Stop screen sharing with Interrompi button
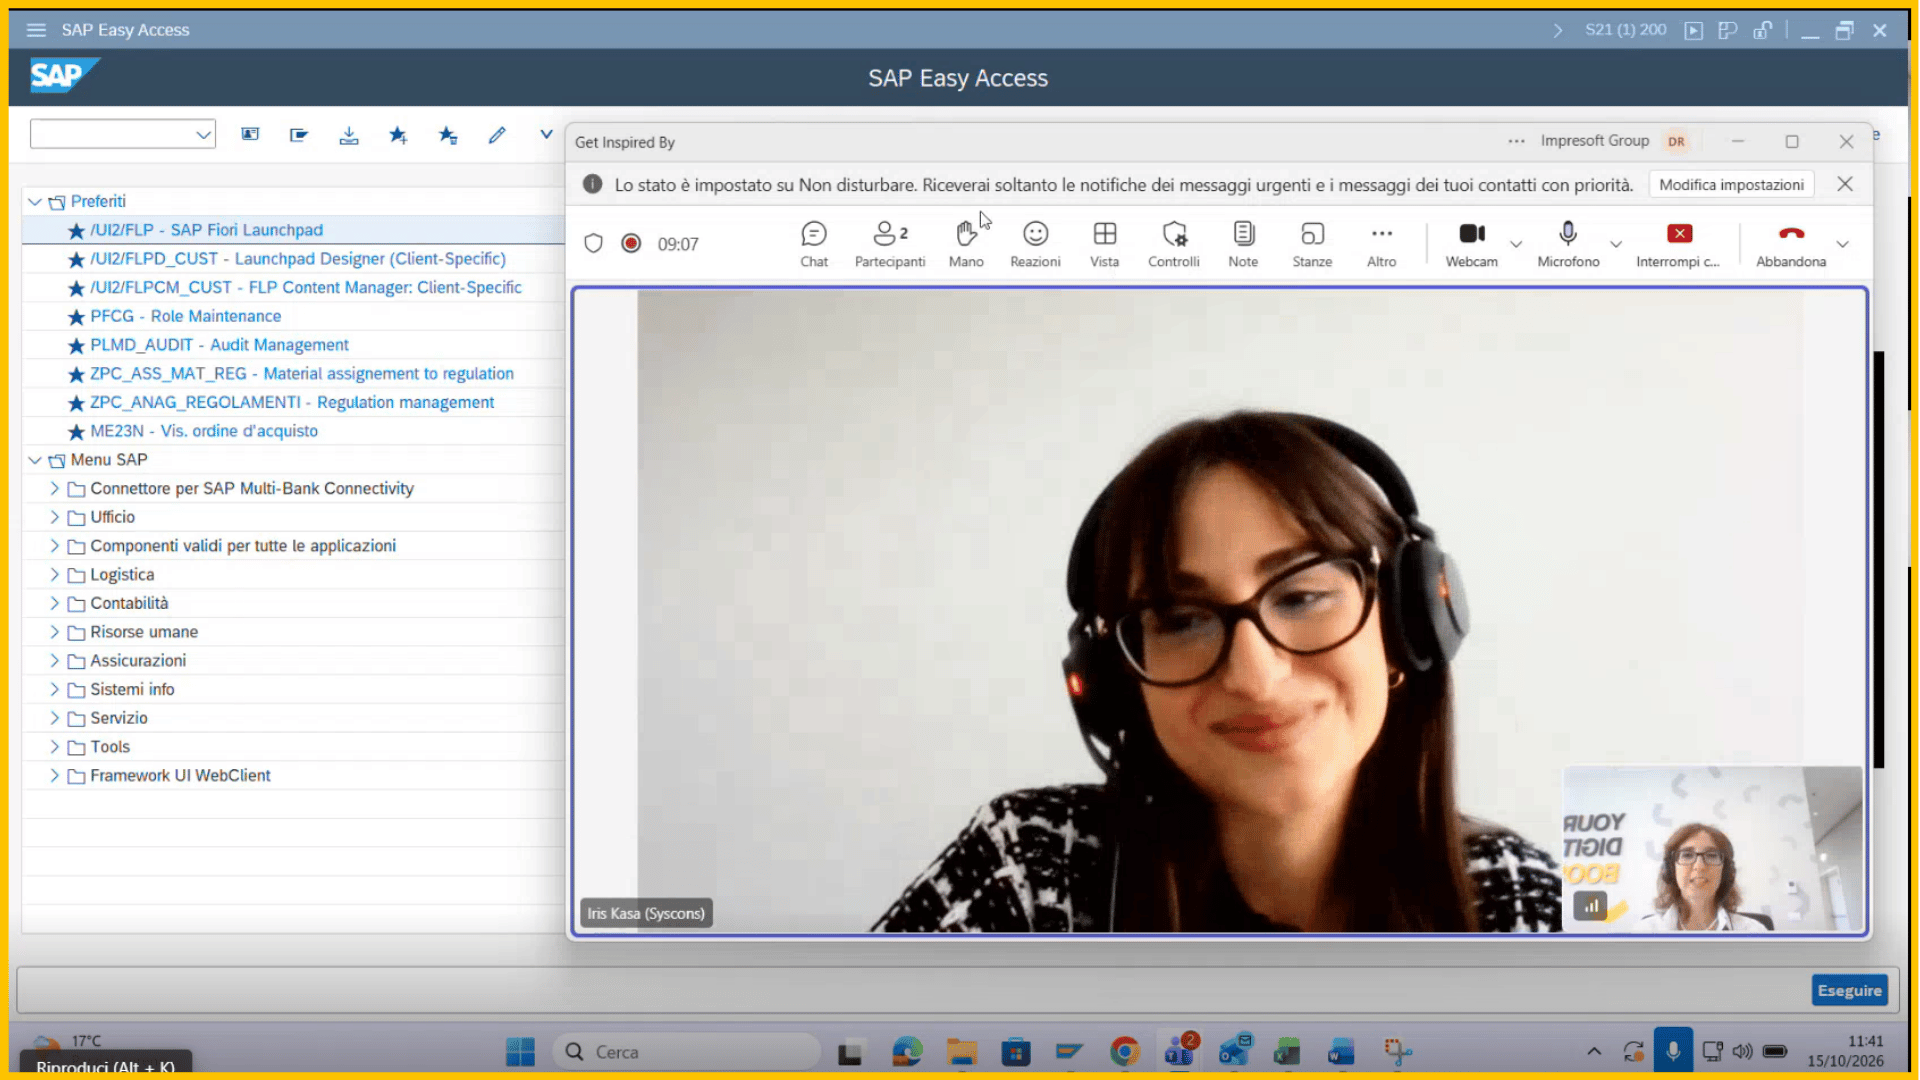Screen dimensions: 1920x1080 coord(1678,244)
